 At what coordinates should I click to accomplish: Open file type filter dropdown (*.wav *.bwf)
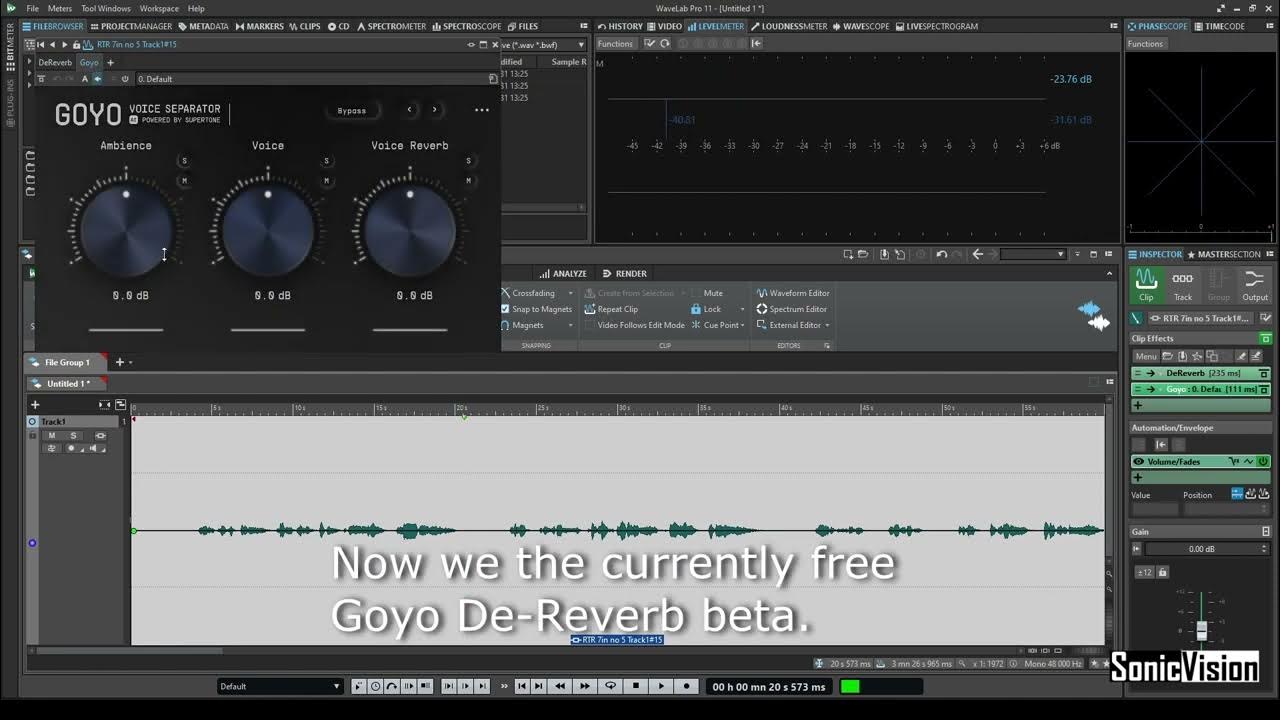point(544,44)
